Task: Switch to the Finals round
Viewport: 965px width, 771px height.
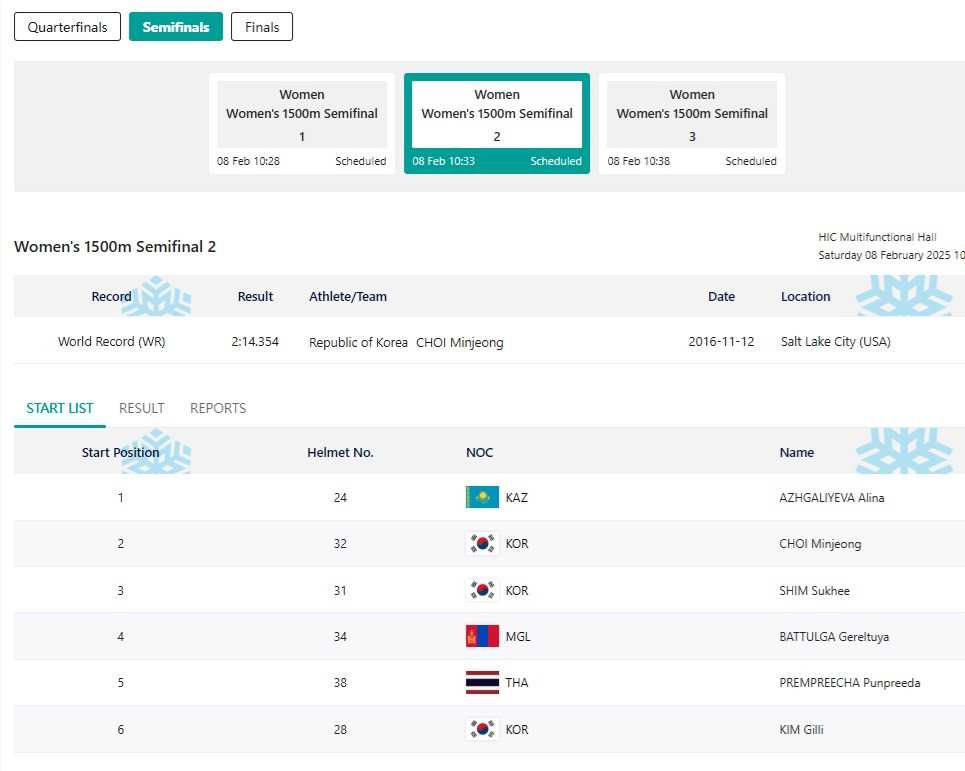Action: tap(262, 27)
